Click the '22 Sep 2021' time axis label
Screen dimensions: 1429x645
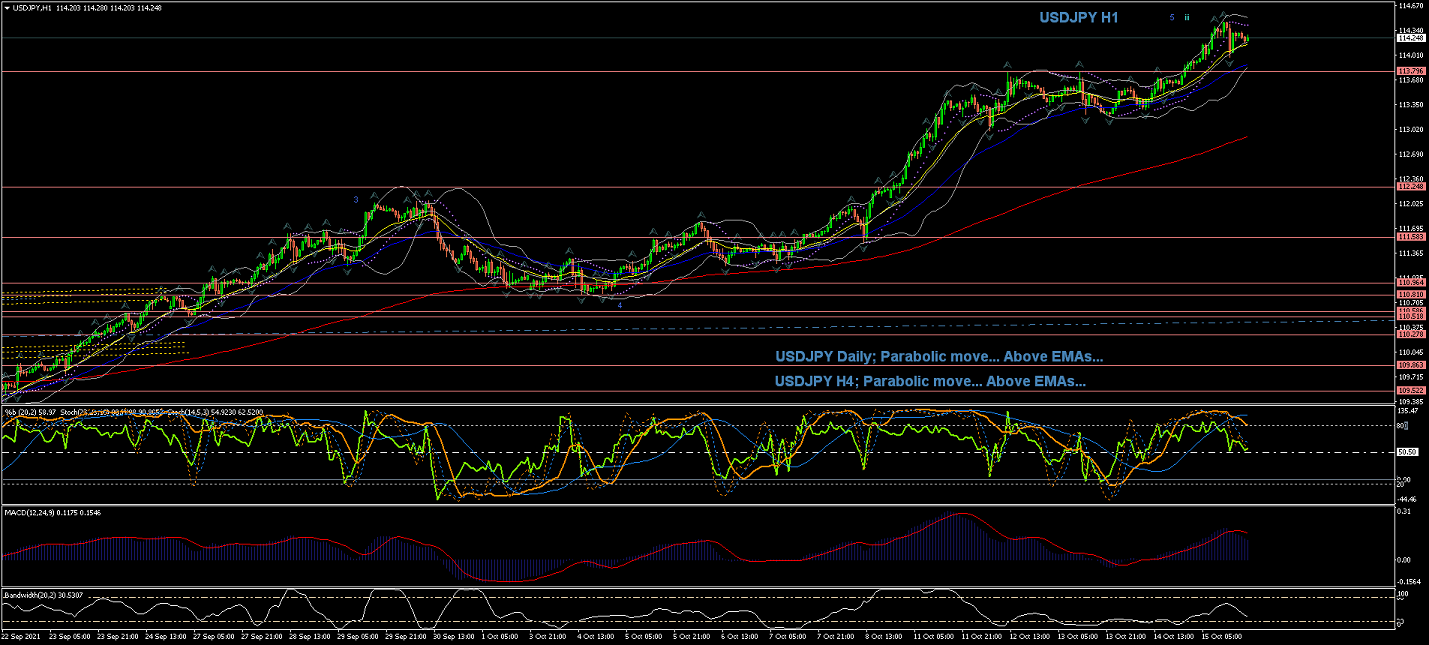click(x=20, y=636)
